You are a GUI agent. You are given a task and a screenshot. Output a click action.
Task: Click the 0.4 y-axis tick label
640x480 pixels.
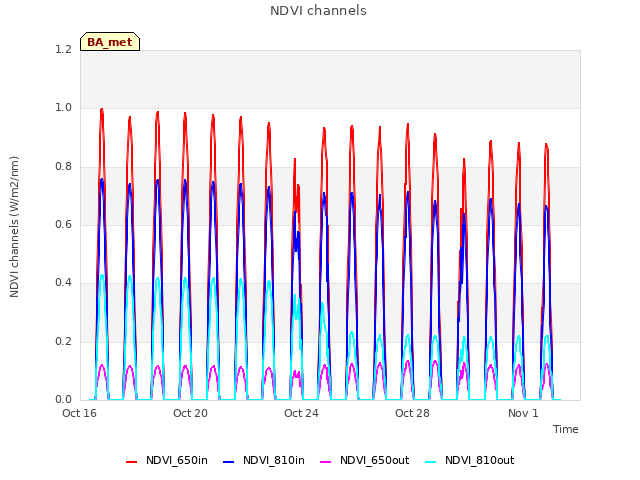click(63, 282)
